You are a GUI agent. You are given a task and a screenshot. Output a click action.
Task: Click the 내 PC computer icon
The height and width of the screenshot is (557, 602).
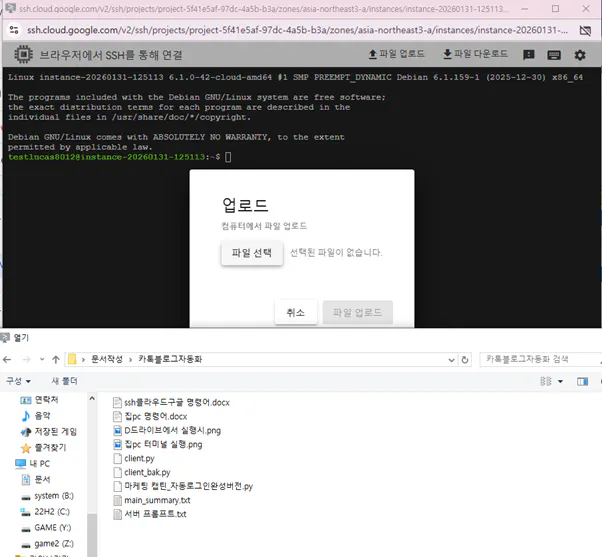click(20, 464)
